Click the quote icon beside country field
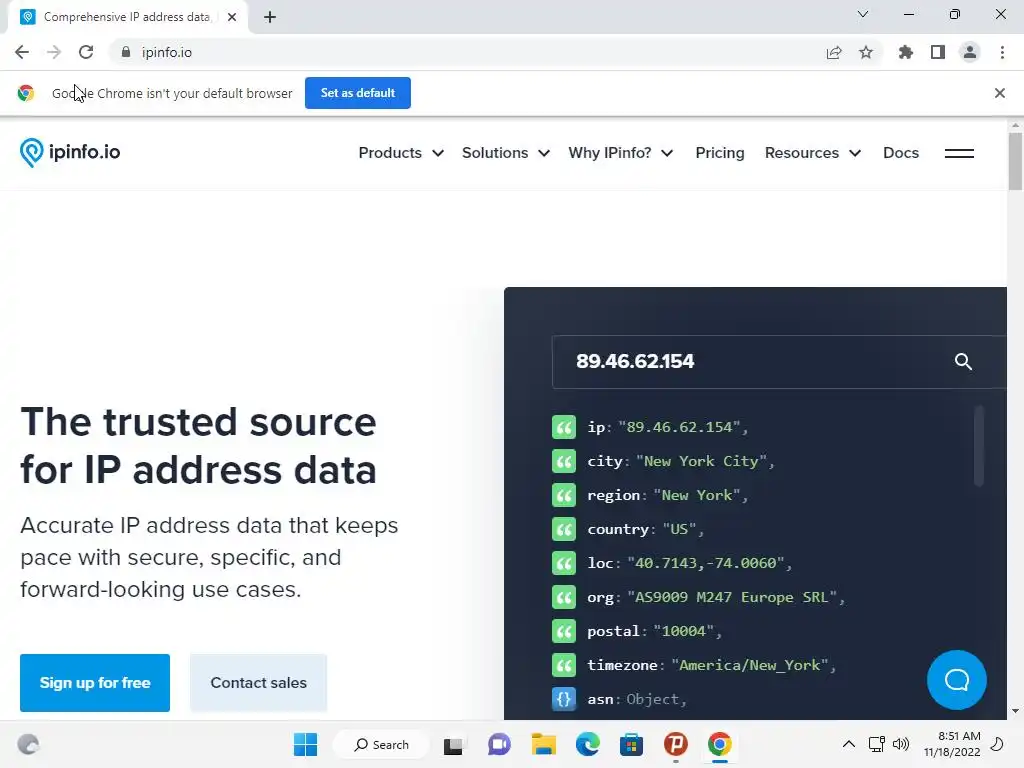This screenshot has width=1024, height=768. pos(564,529)
